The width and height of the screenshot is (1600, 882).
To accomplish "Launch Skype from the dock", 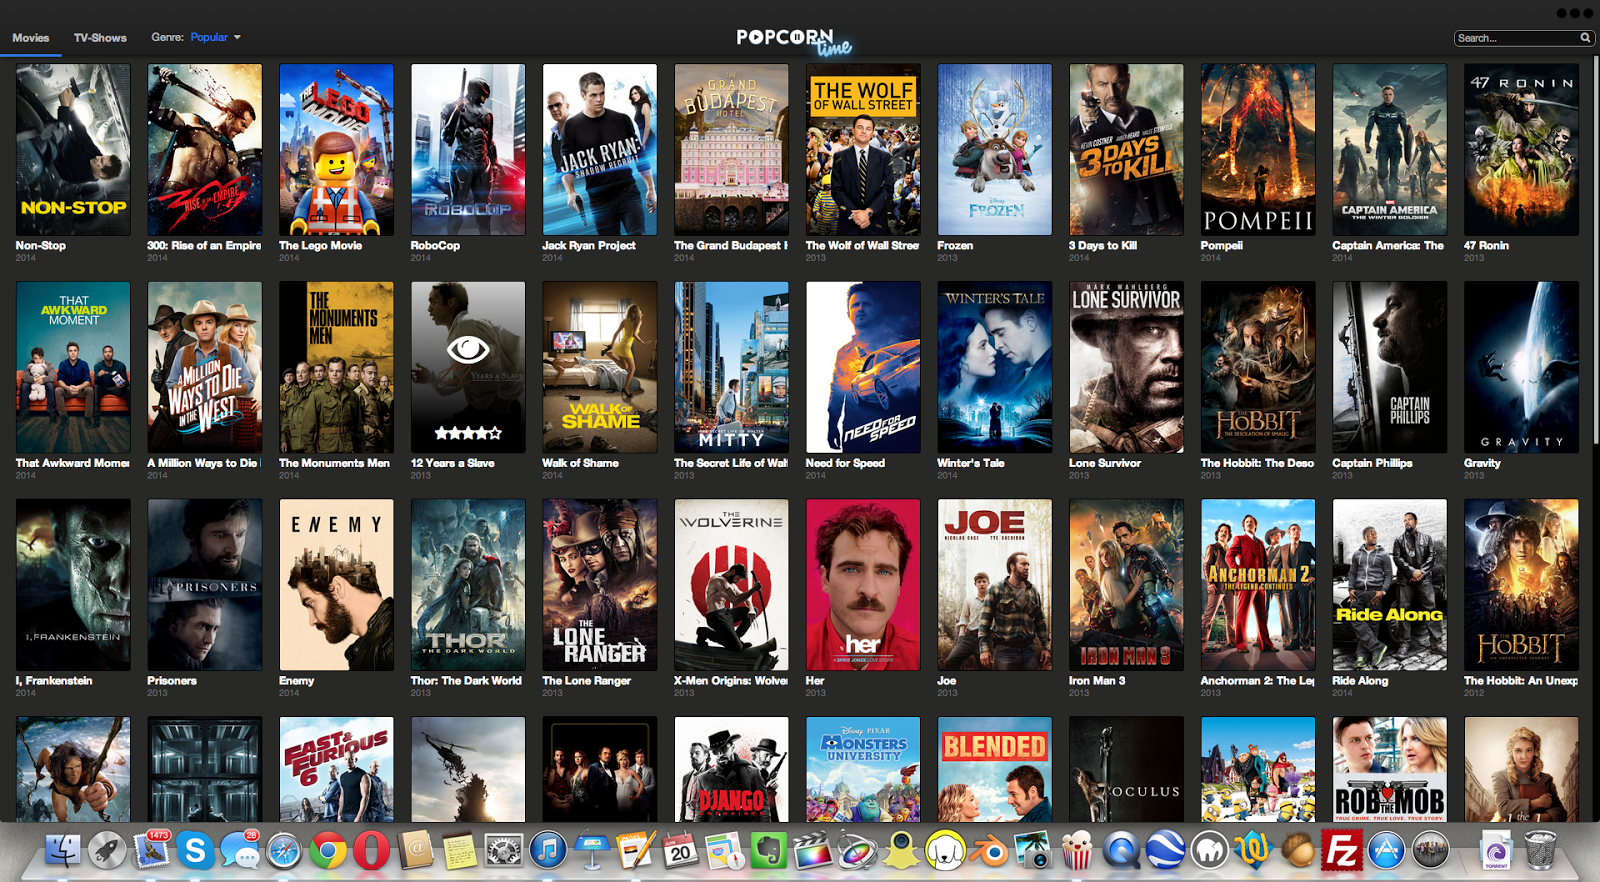I will tap(195, 851).
